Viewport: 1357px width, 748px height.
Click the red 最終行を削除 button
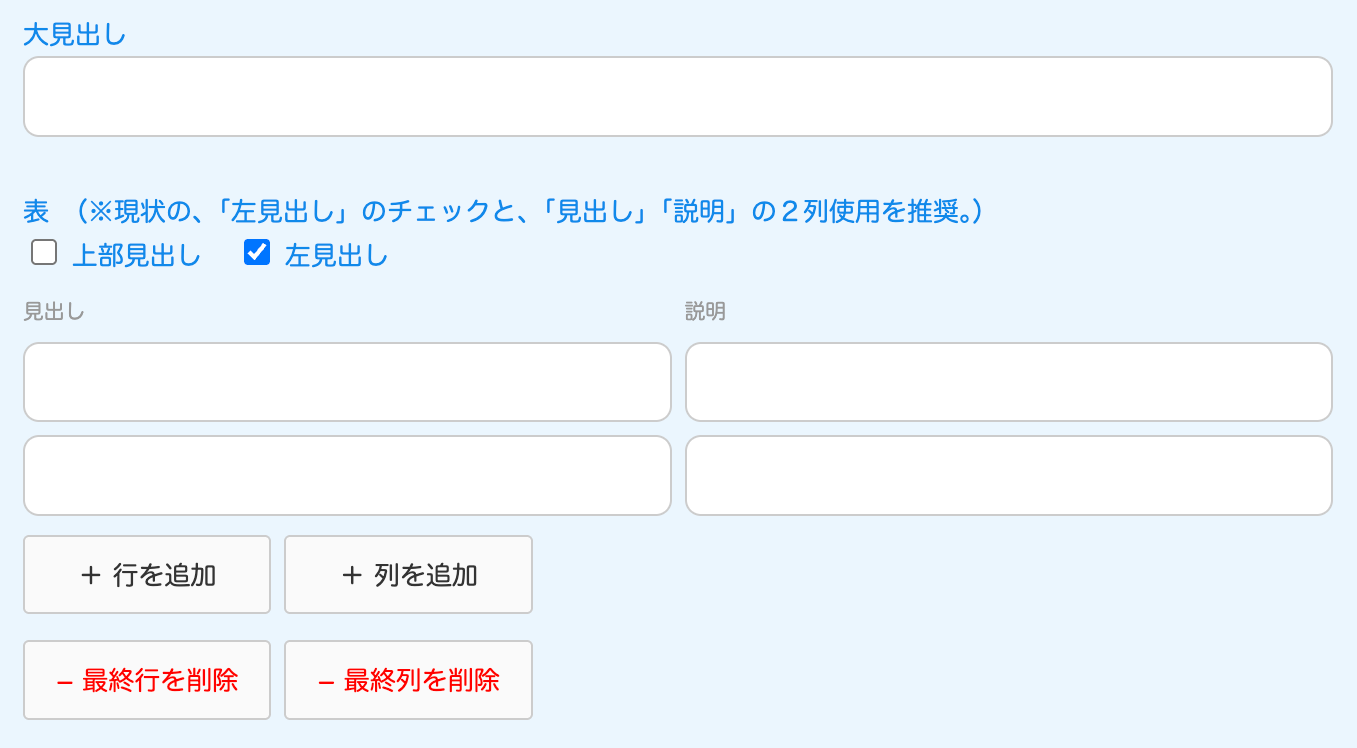147,680
